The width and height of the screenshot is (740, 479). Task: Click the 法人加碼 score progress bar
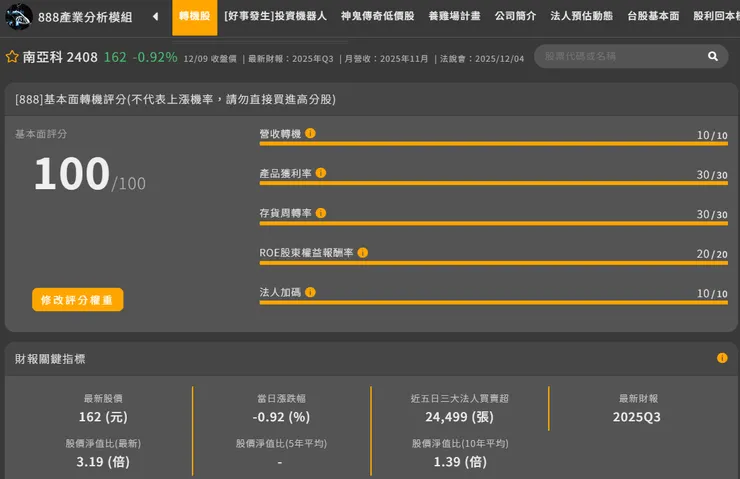pos(494,303)
